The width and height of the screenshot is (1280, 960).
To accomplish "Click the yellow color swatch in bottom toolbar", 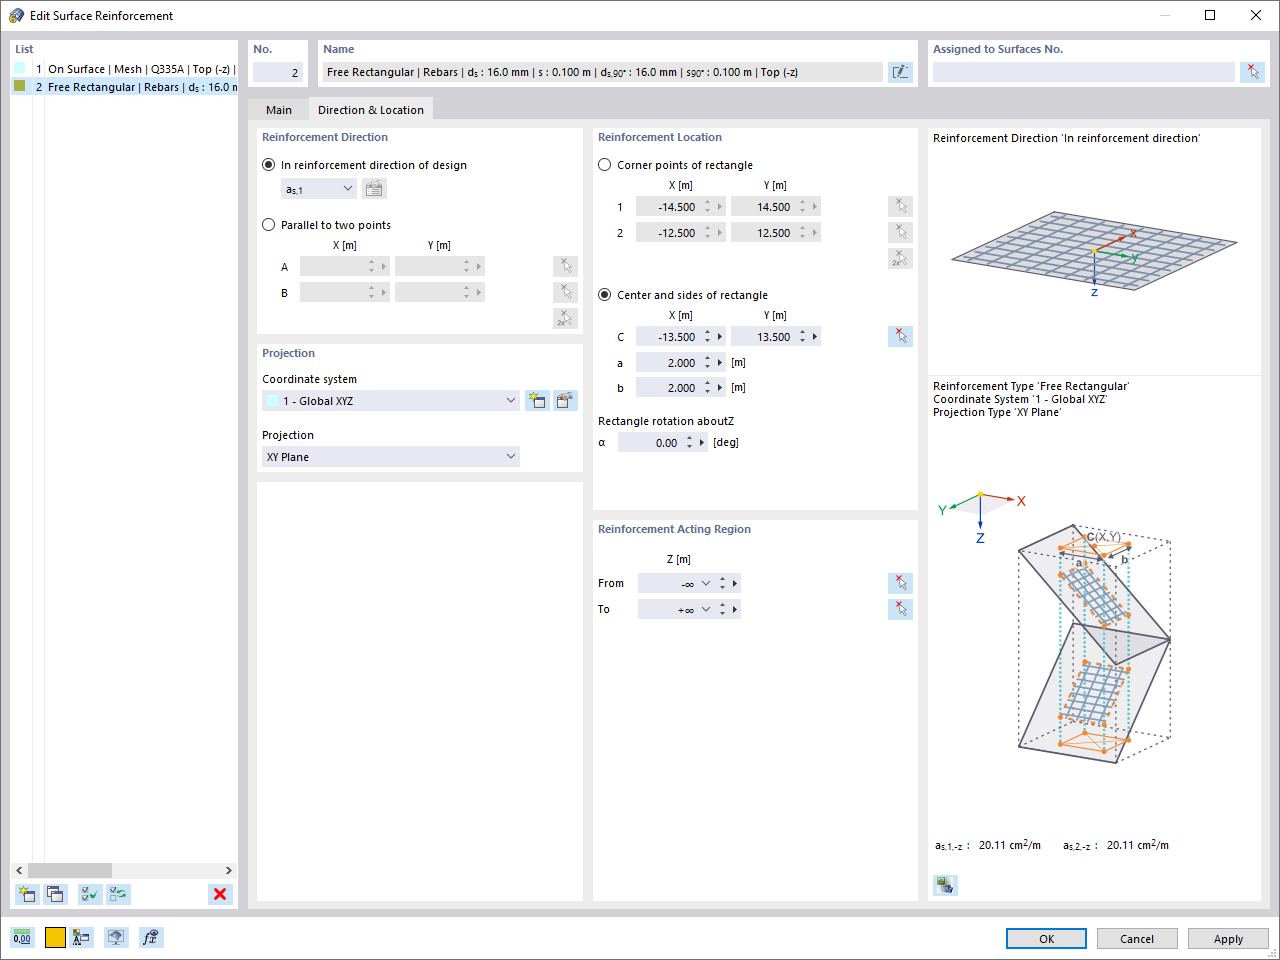I will [55, 938].
